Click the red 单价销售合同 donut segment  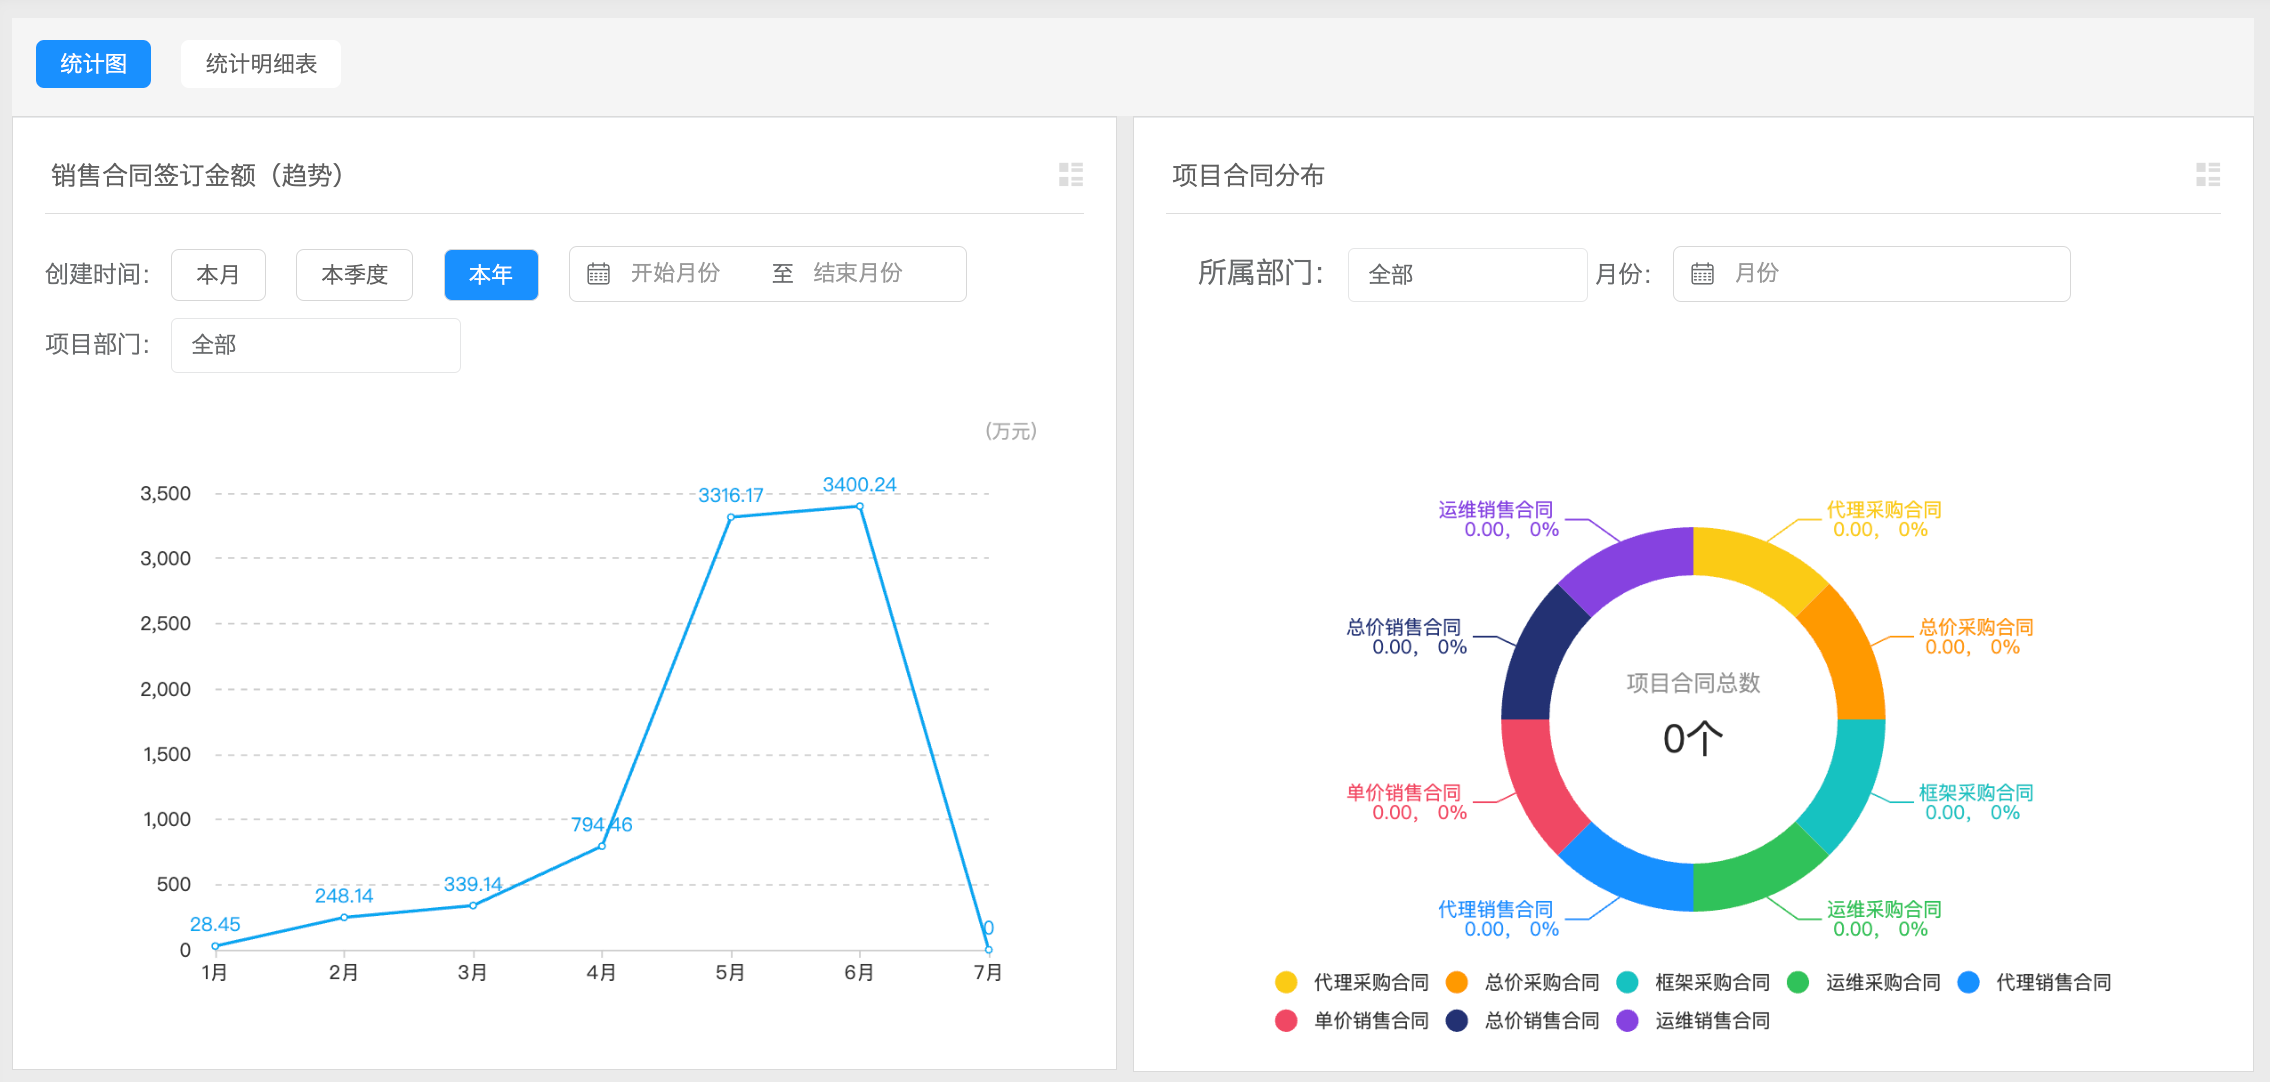coord(1539,784)
